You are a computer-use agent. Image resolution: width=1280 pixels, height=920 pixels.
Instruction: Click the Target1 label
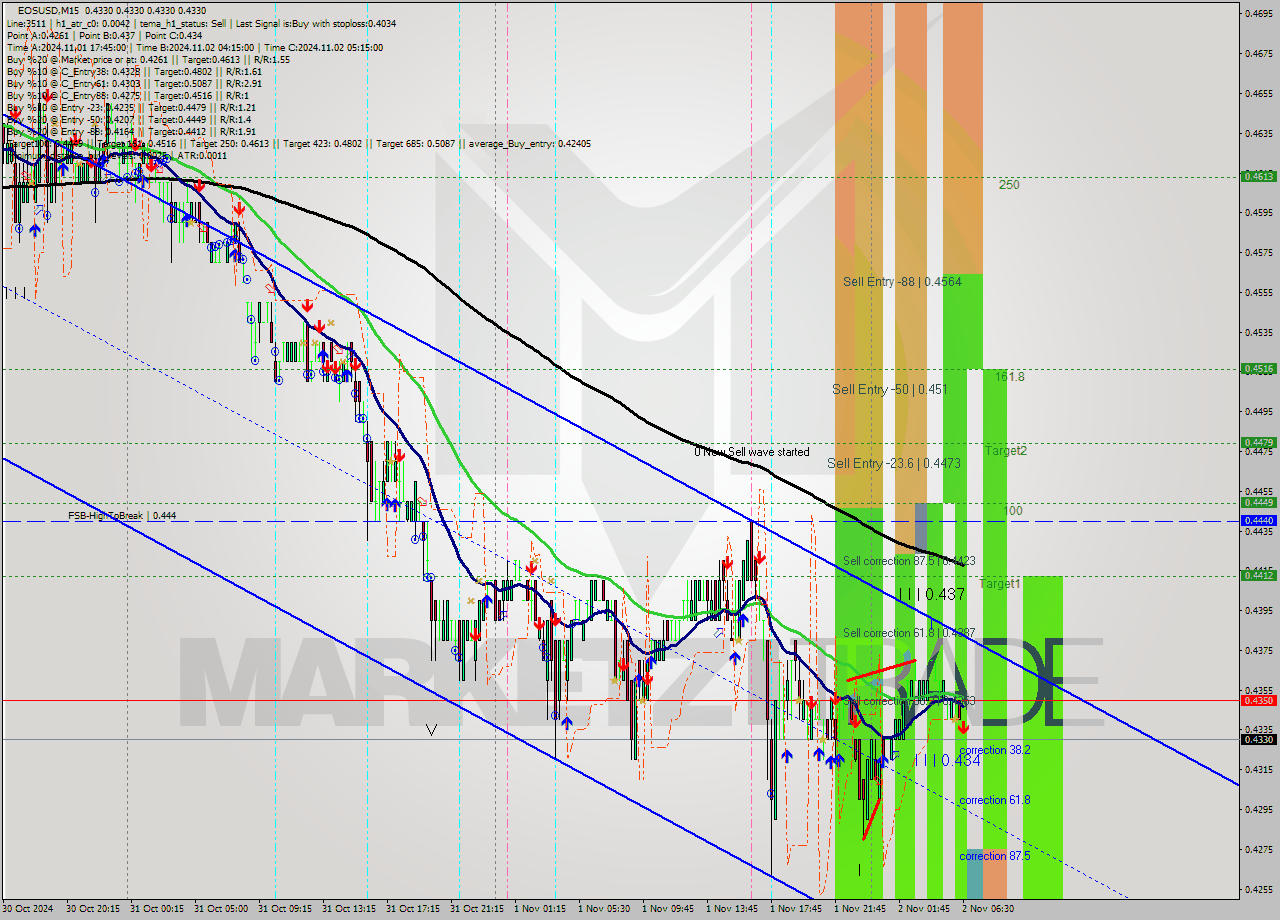pyautogui.click(x=1000, y=583)
